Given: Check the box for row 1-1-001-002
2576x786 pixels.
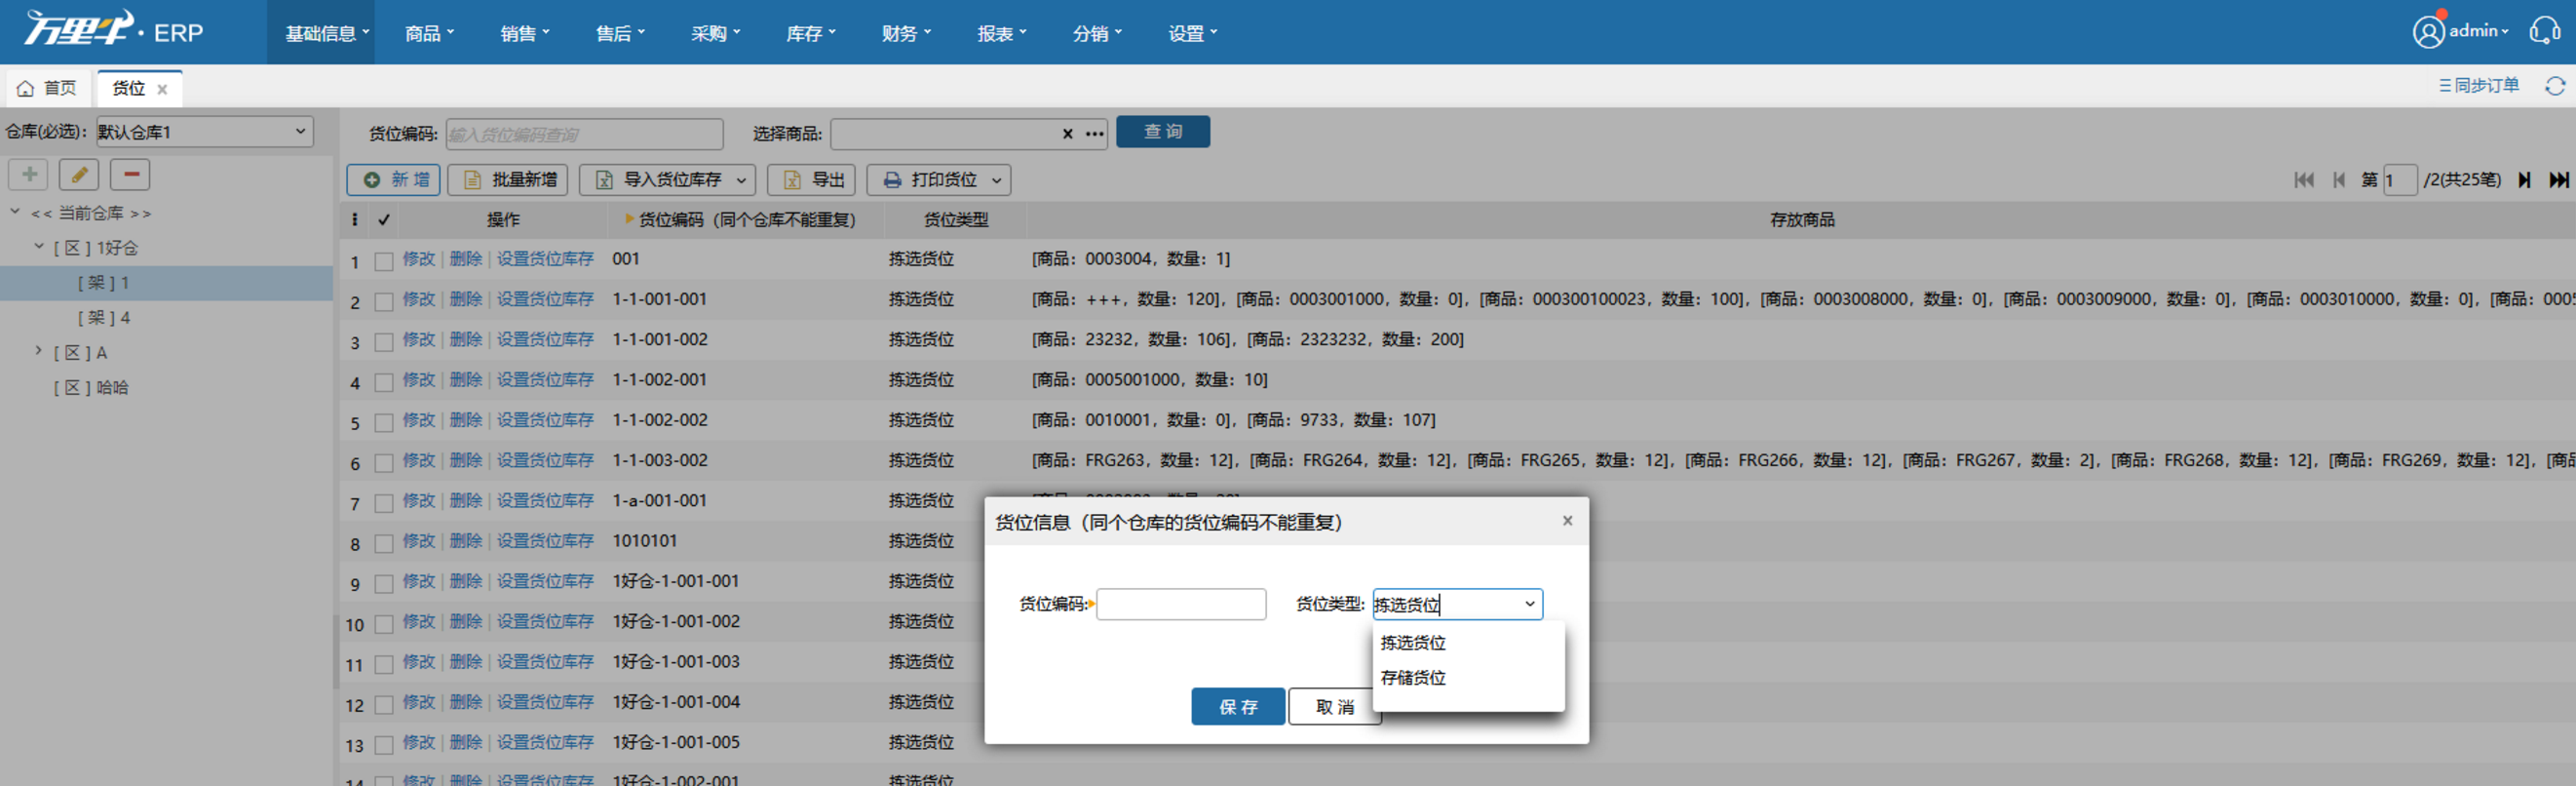Looking at the screenshot, I should click(x=383, y=342).
